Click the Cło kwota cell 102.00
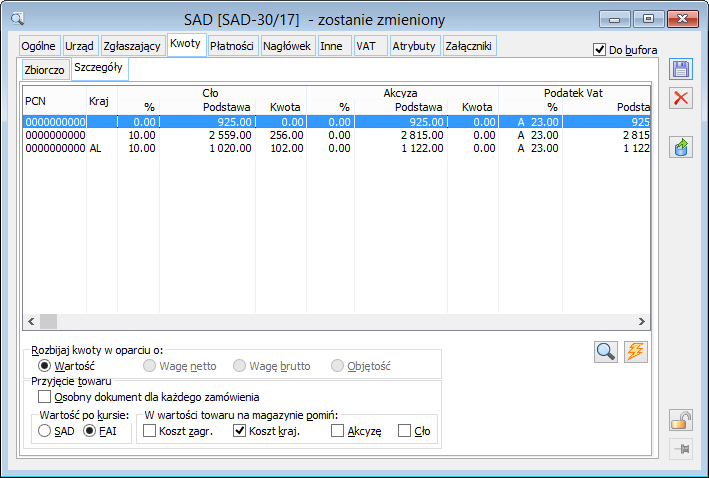Image resolution: width=709 pixels, height=478 pixels. coord(281,148)
